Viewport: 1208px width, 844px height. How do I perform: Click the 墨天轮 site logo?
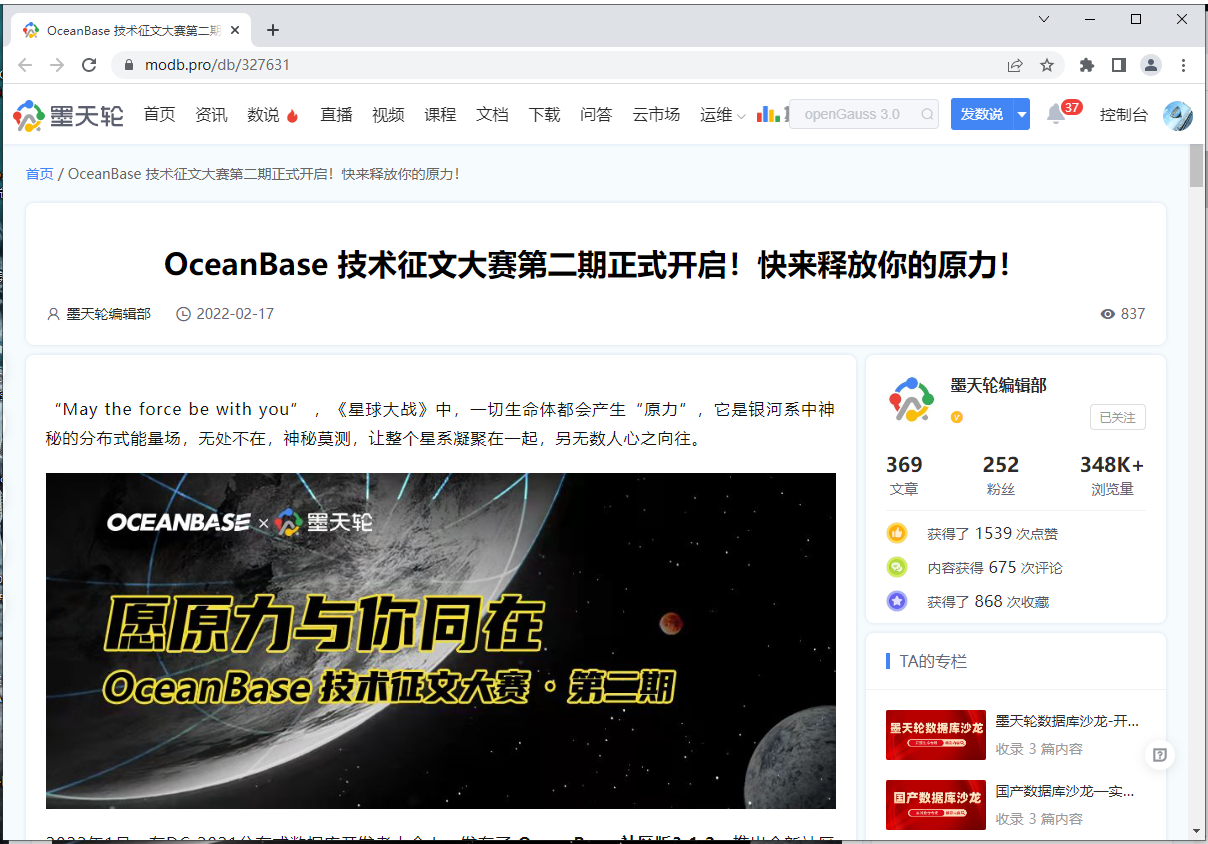(x=68, y=115)
